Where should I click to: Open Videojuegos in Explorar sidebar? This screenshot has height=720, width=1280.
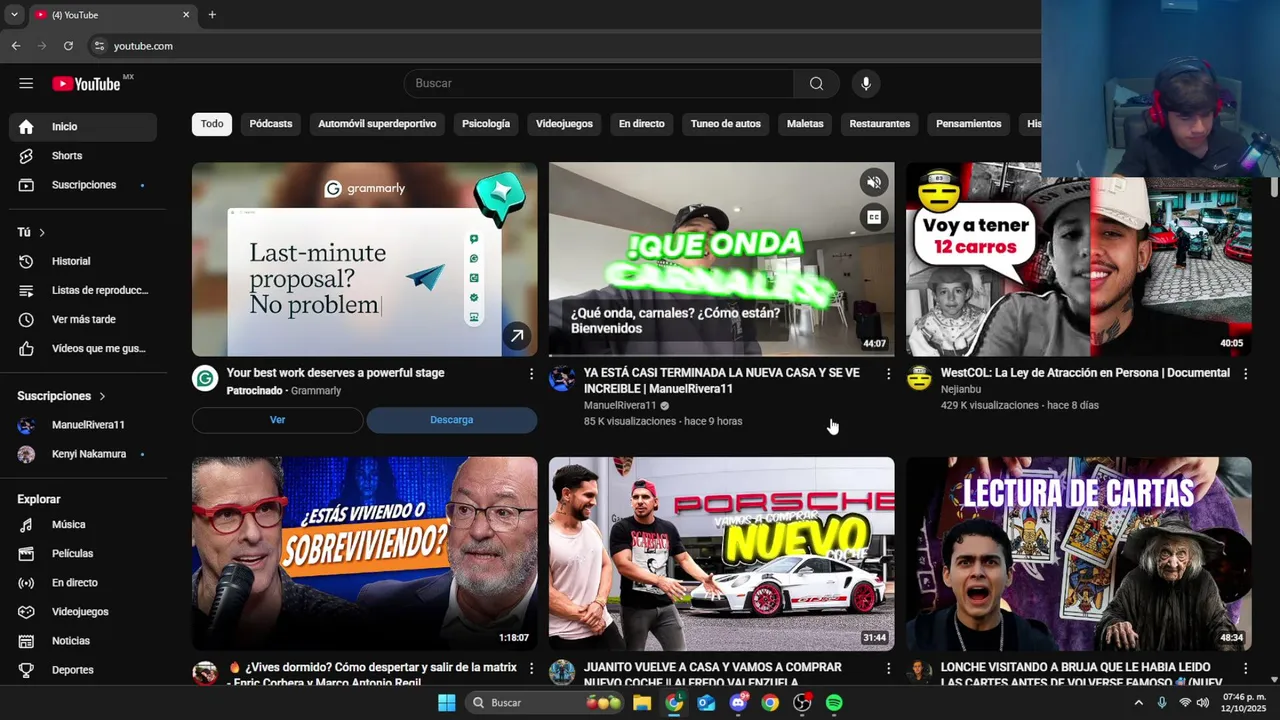83,611
